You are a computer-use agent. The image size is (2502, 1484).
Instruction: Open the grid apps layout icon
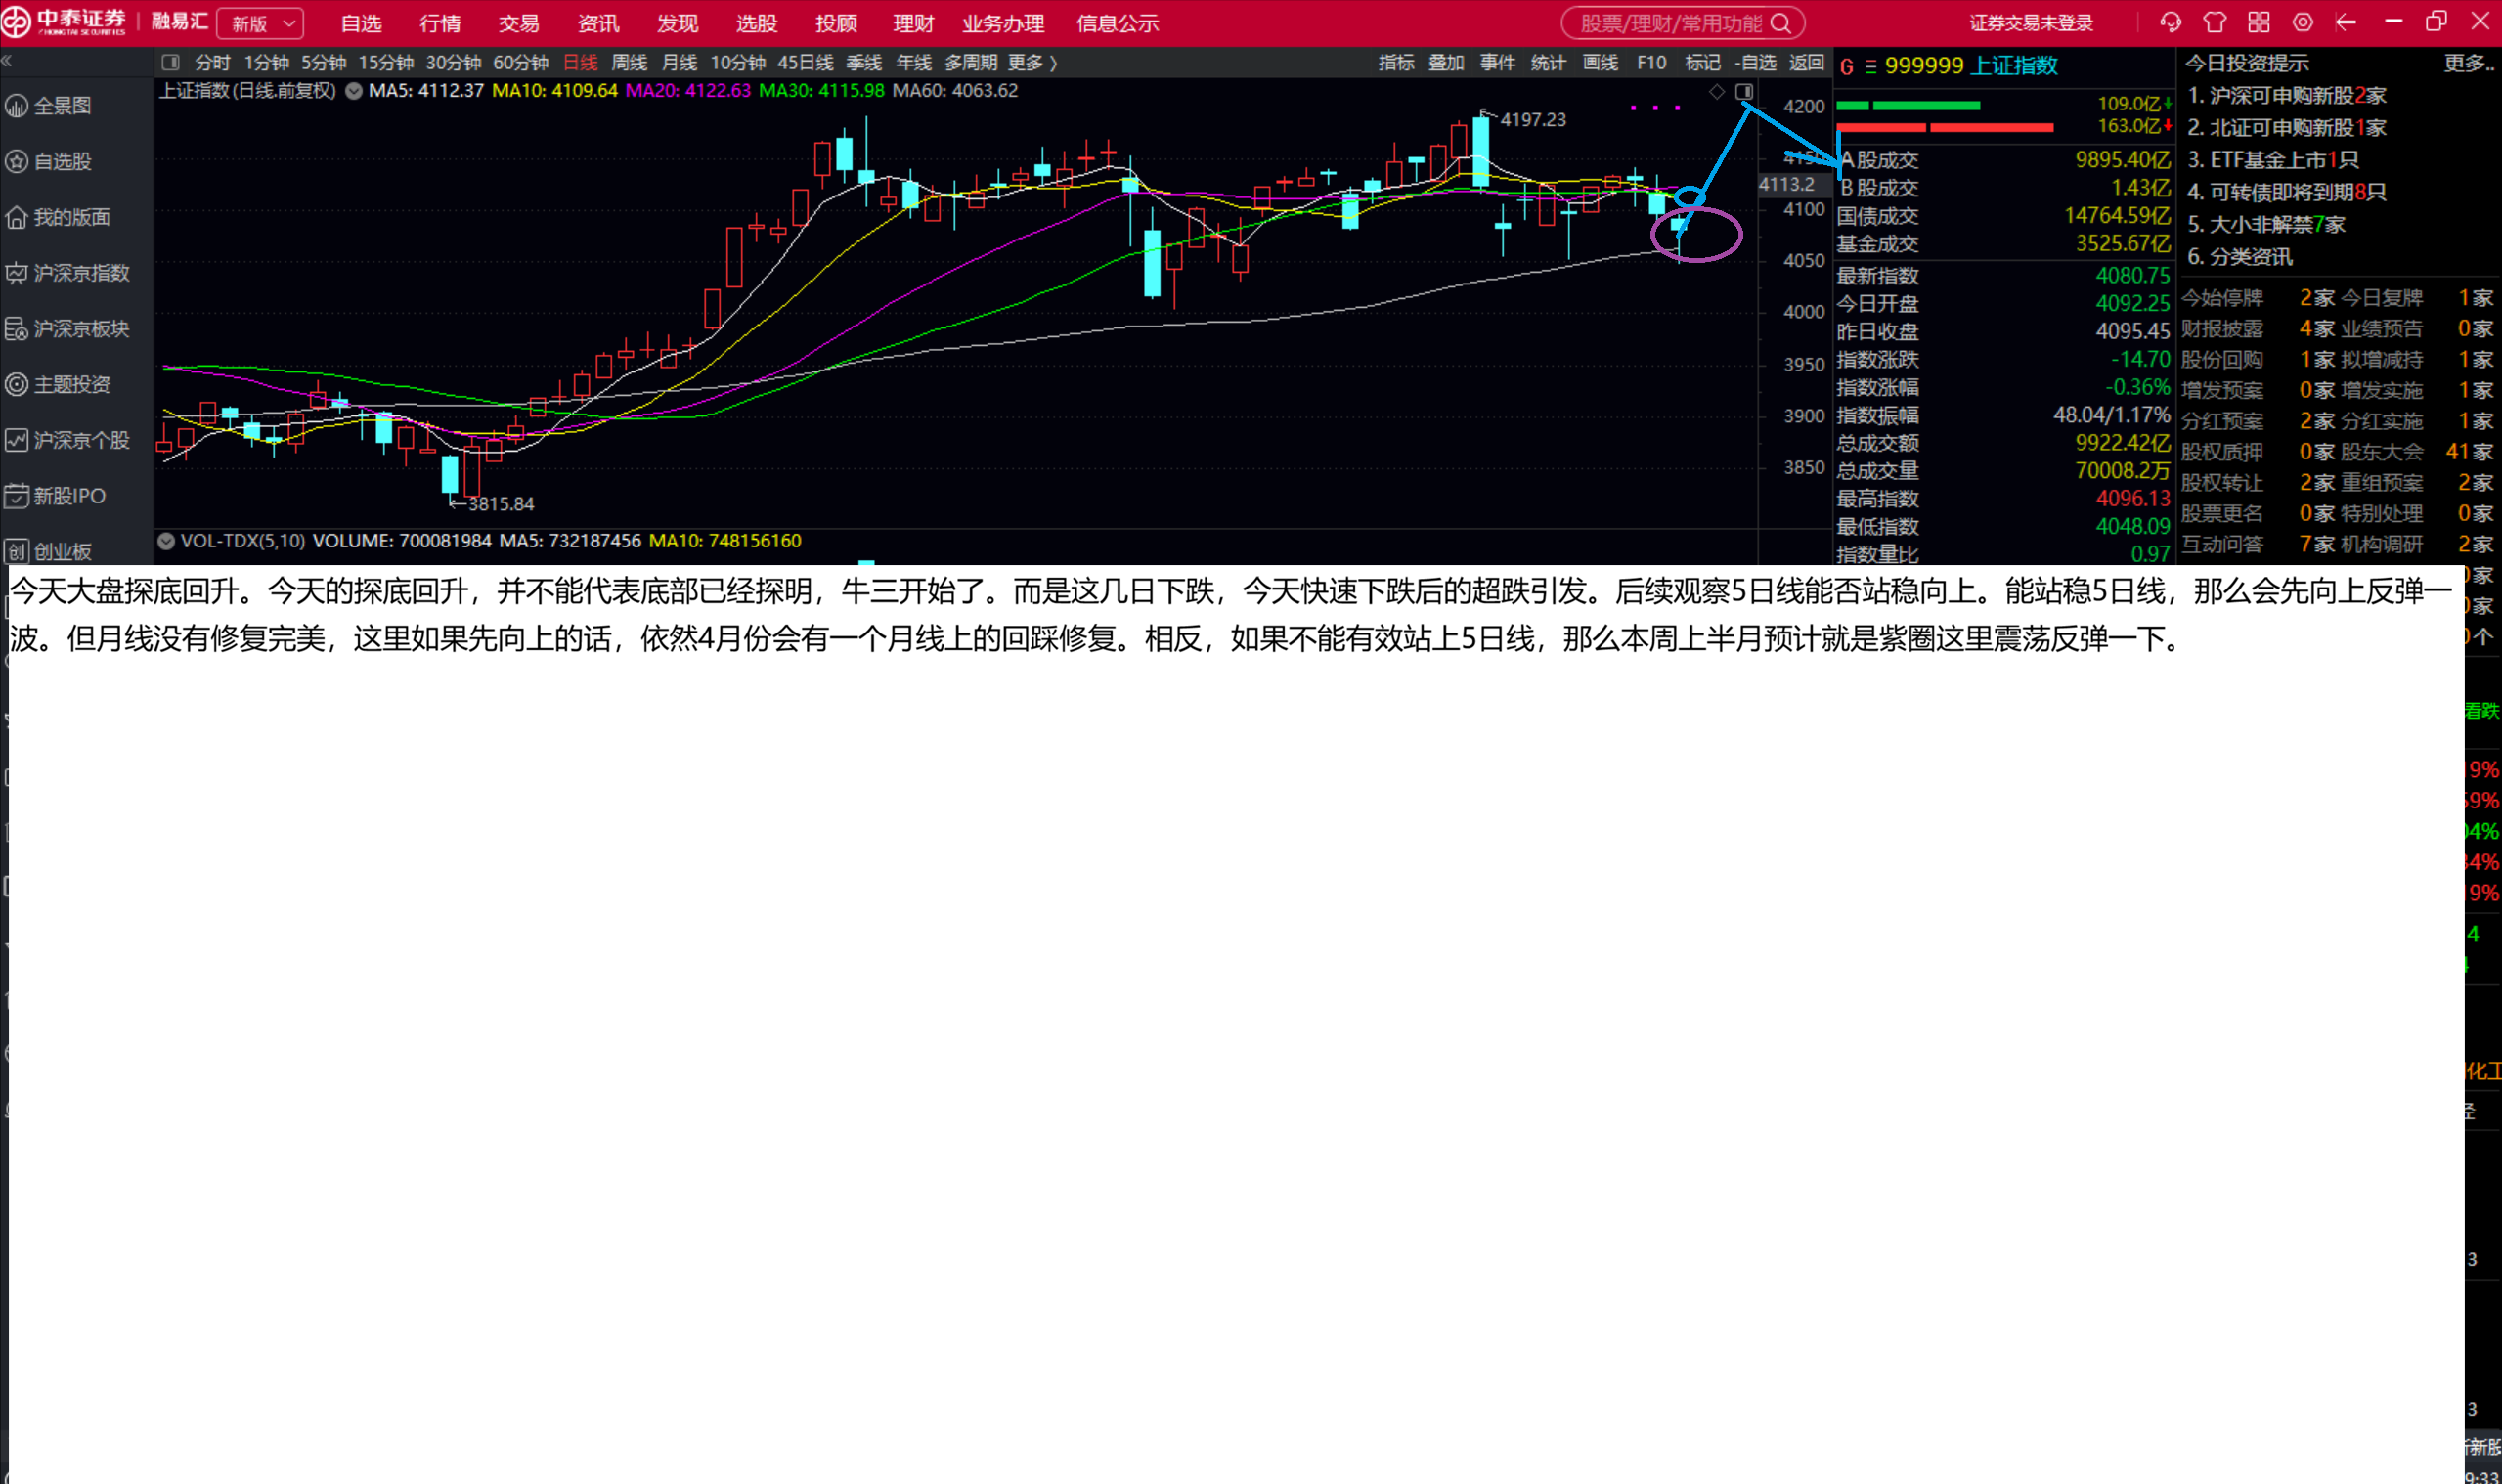(2259, 22)
